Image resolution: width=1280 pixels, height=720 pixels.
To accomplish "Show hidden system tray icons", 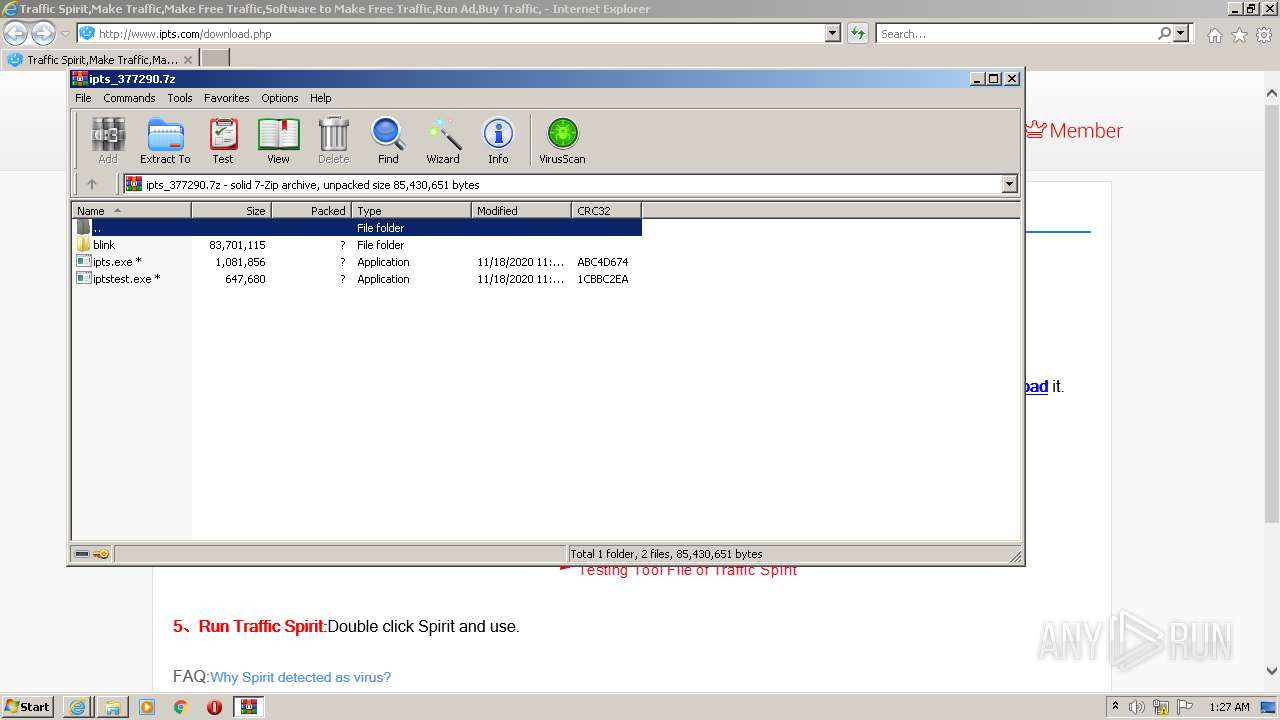I will click(1116, 706).
